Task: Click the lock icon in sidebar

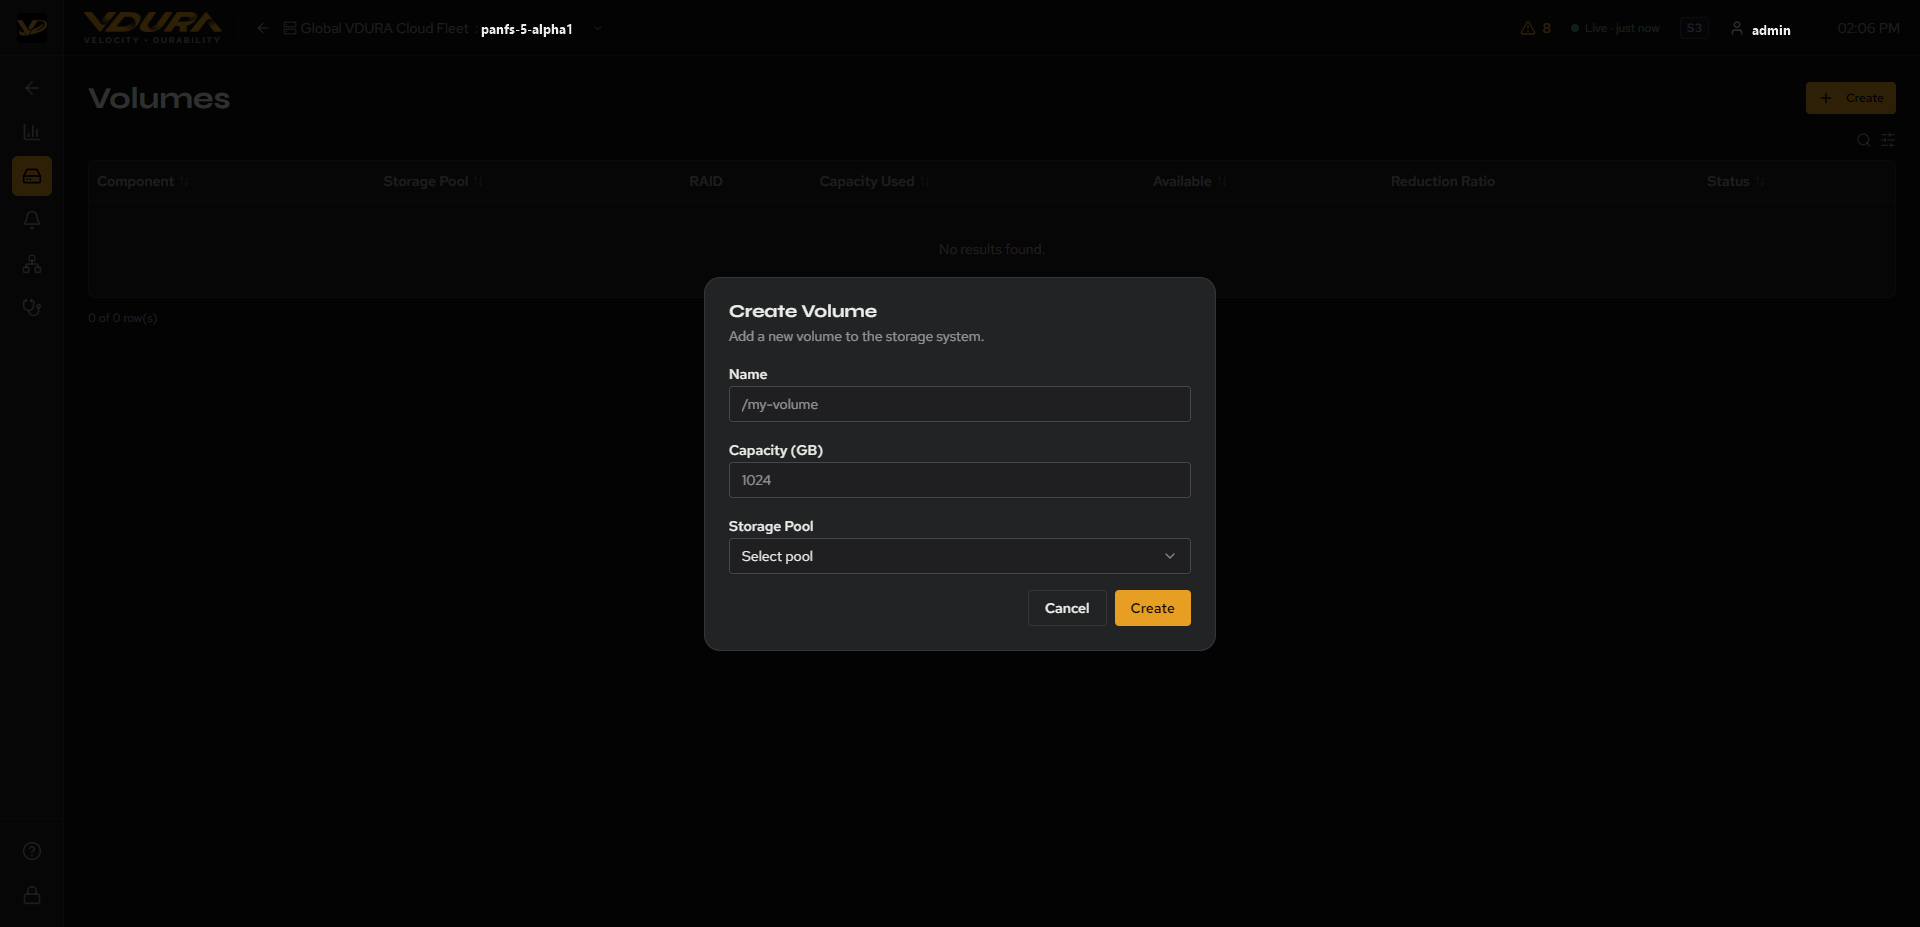Action: [x=32, y=895]
